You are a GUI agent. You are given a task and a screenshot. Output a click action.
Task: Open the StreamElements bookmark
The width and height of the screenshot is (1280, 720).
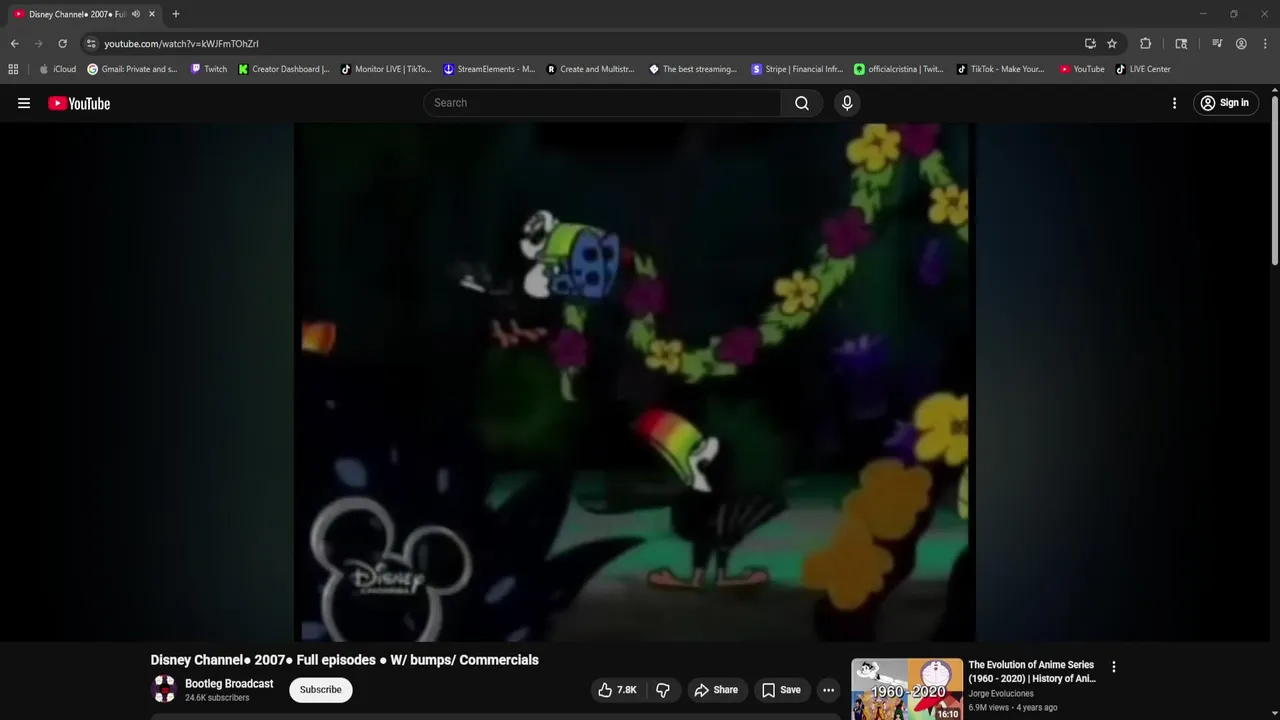[489, 69]
